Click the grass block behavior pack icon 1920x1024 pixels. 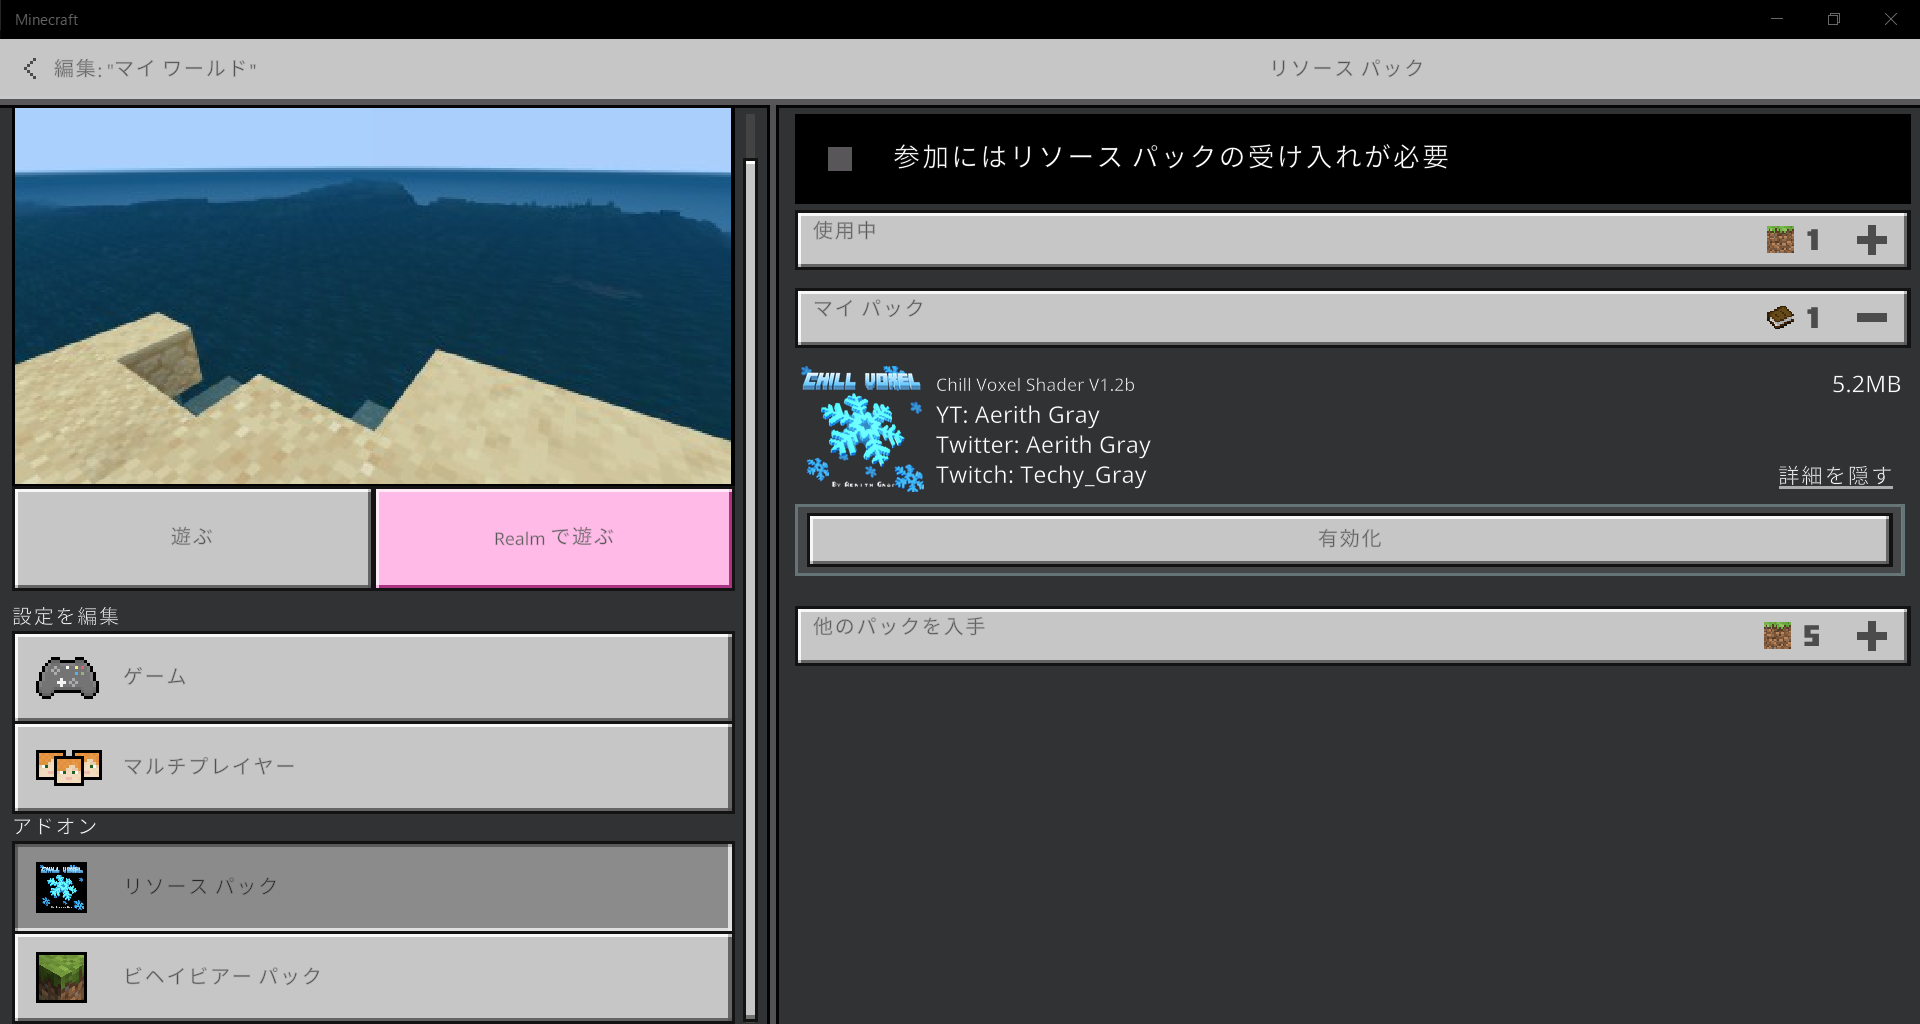tap(61, 977)
